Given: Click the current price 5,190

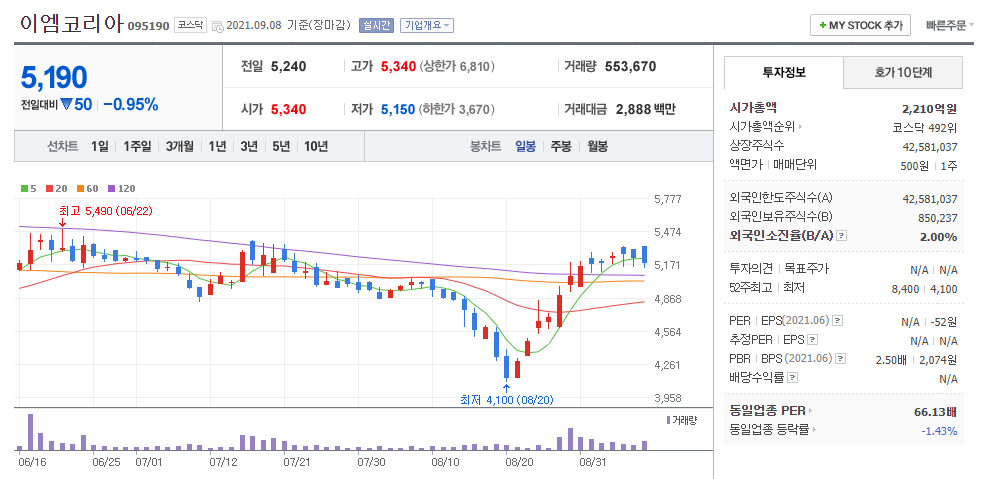Looking at the screenshot, I should point(54,78).
